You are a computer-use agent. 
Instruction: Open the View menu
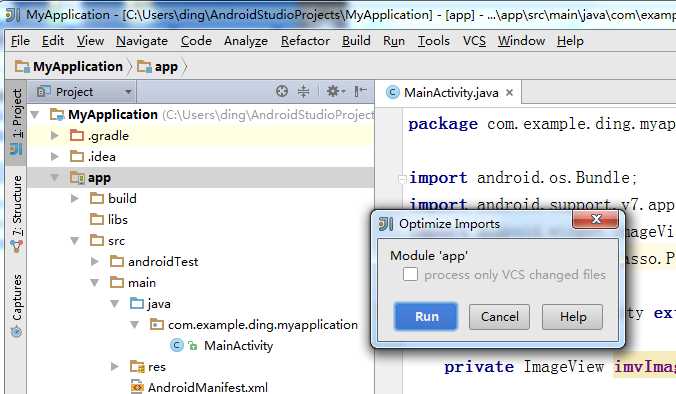point(90,41)
